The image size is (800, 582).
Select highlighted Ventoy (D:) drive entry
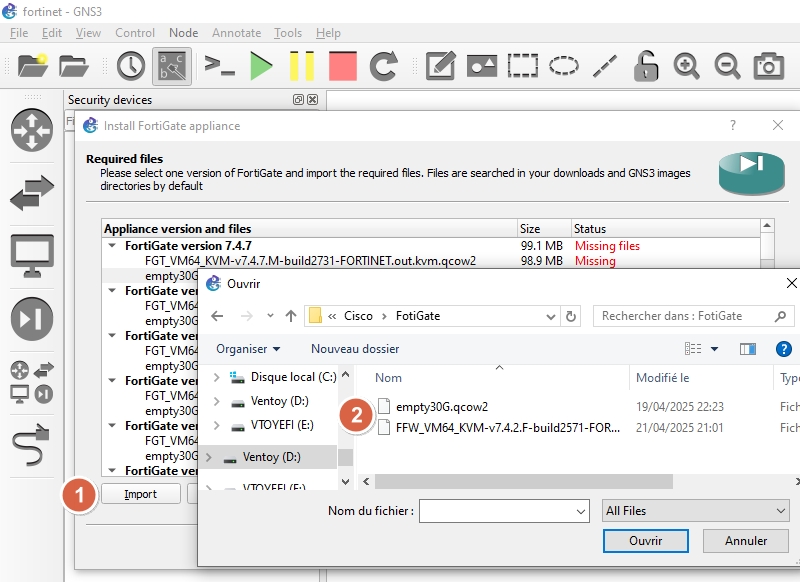[270, 457]
